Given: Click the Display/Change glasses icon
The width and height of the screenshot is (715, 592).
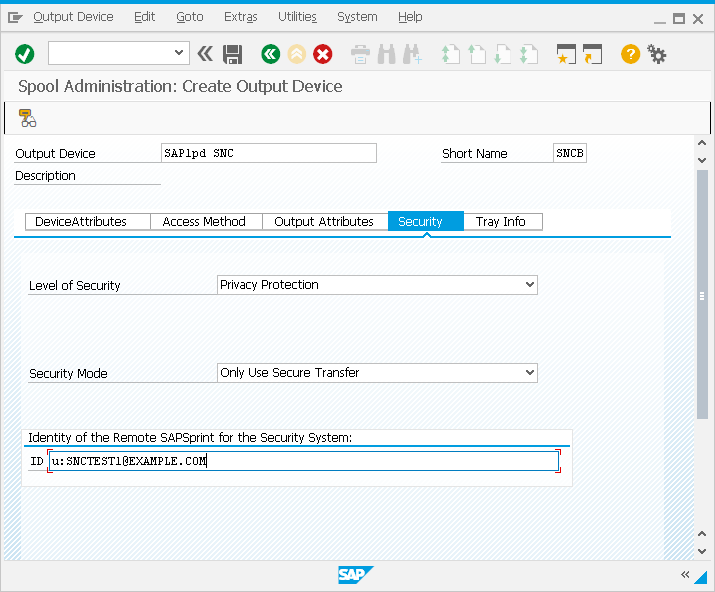Looking at the screenshot, I should pos(27,118).
